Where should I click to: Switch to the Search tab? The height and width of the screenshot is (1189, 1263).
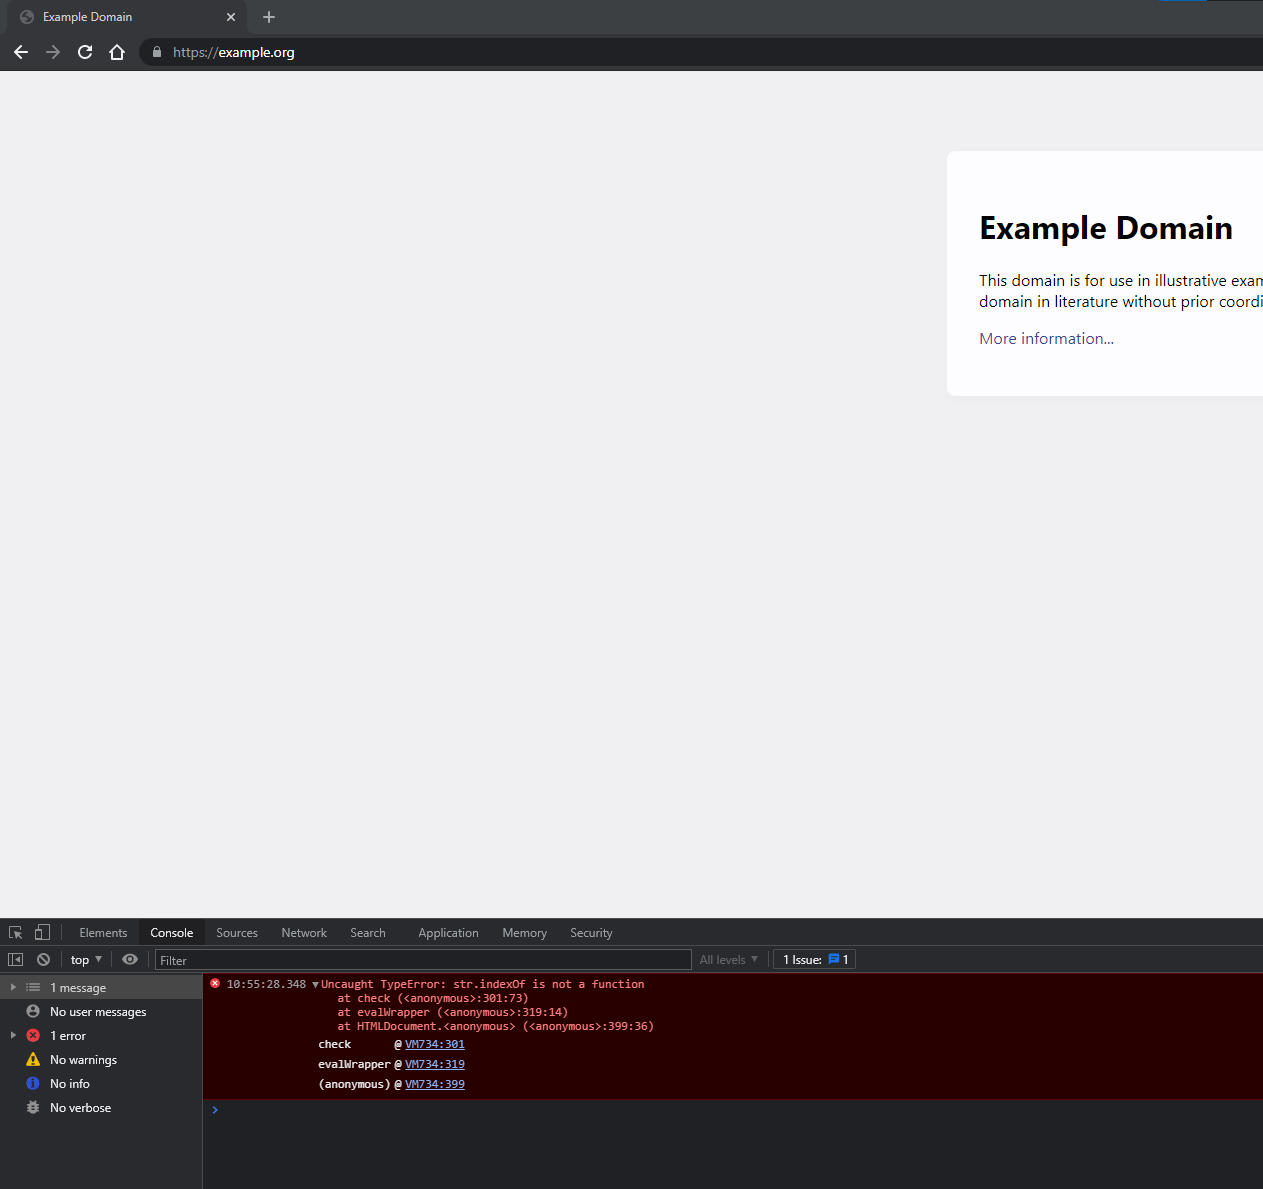pos(368,932)
